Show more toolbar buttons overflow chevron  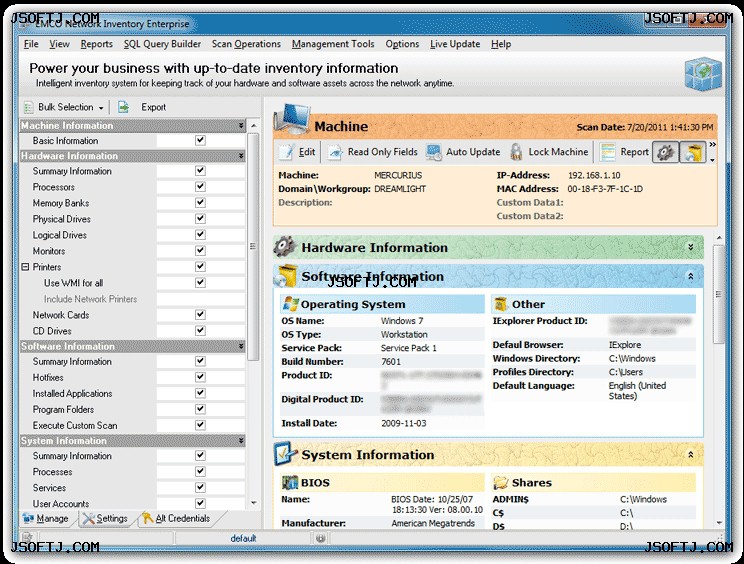pyautogui.click(x=712, y=145)
